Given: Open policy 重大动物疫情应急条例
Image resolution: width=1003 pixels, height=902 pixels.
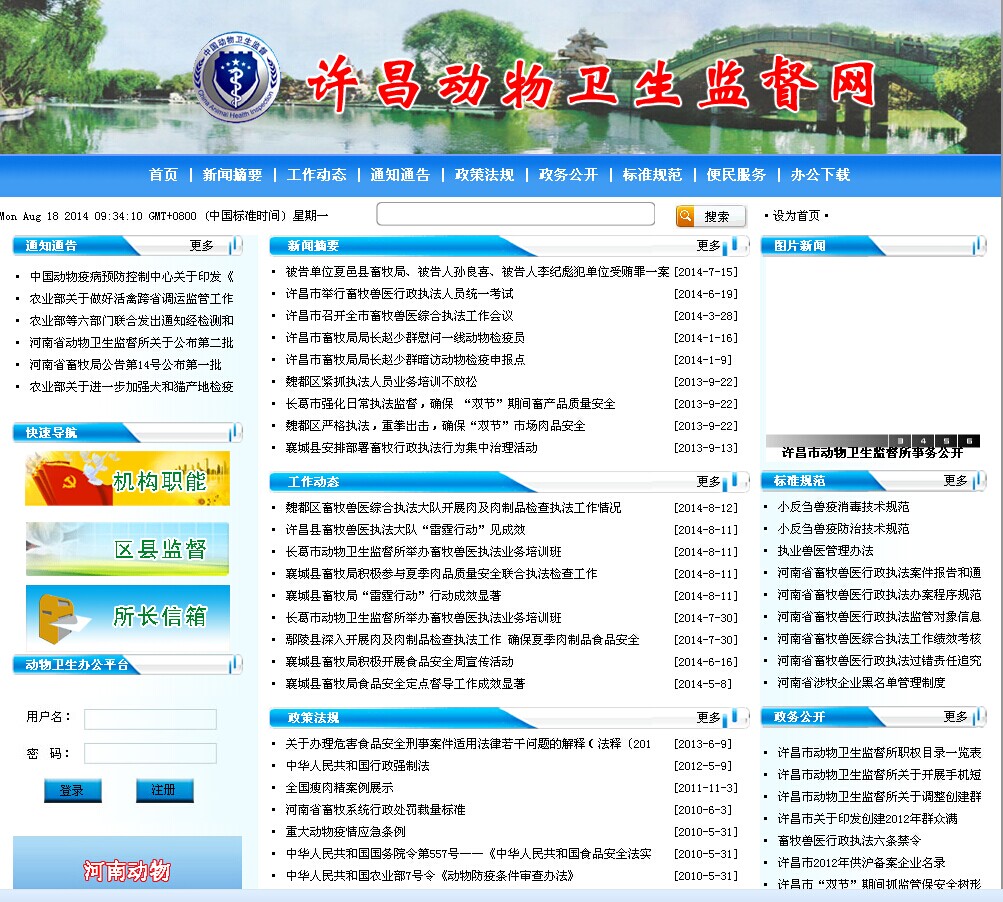Looking at the screenshot, I should [345, 832].
